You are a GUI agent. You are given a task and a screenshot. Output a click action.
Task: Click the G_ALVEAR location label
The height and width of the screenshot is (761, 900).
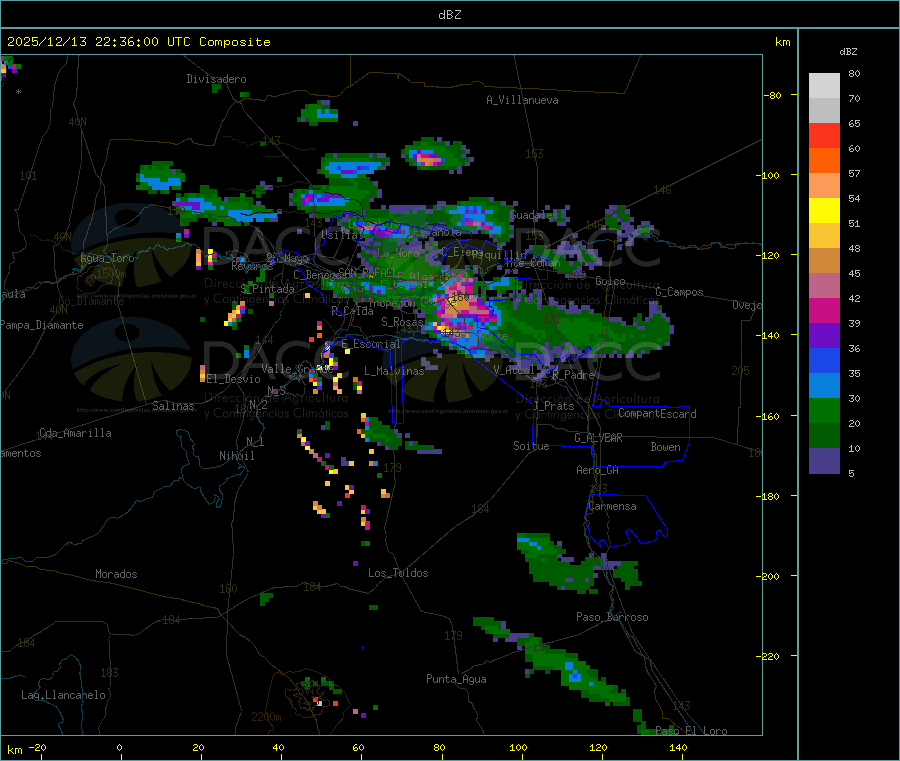598,438
